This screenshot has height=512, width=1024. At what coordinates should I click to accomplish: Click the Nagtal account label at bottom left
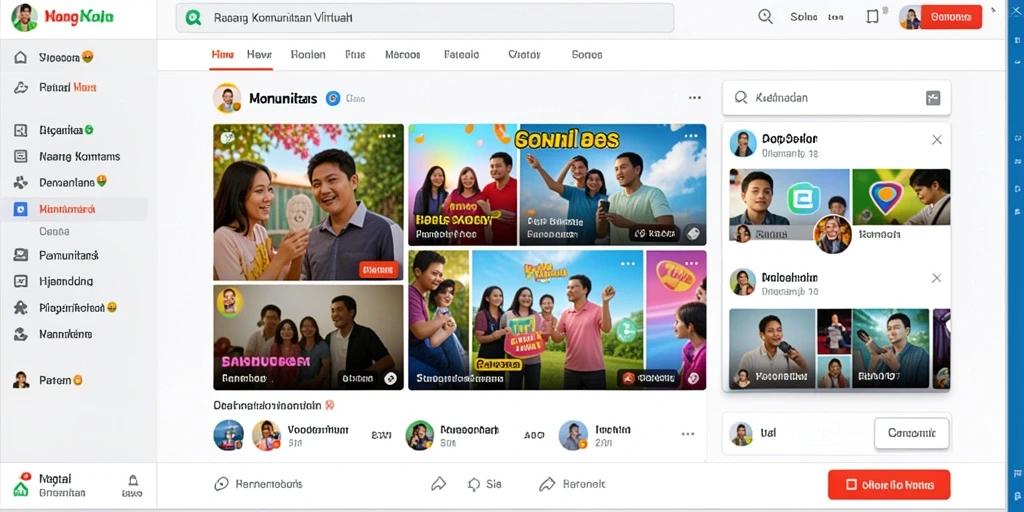(x=56, y=479)
